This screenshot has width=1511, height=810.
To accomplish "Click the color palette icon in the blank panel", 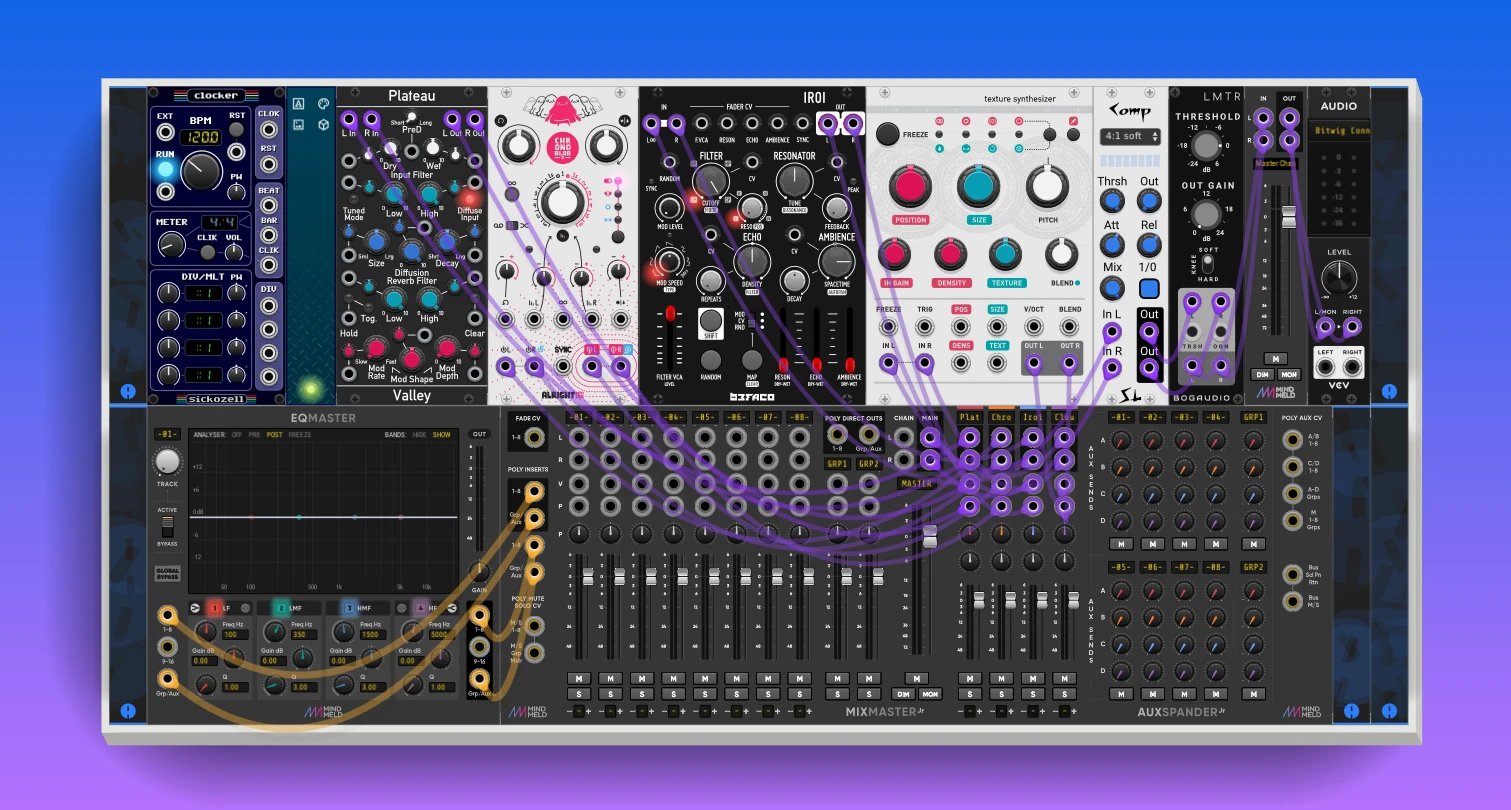I will point(323,103).
